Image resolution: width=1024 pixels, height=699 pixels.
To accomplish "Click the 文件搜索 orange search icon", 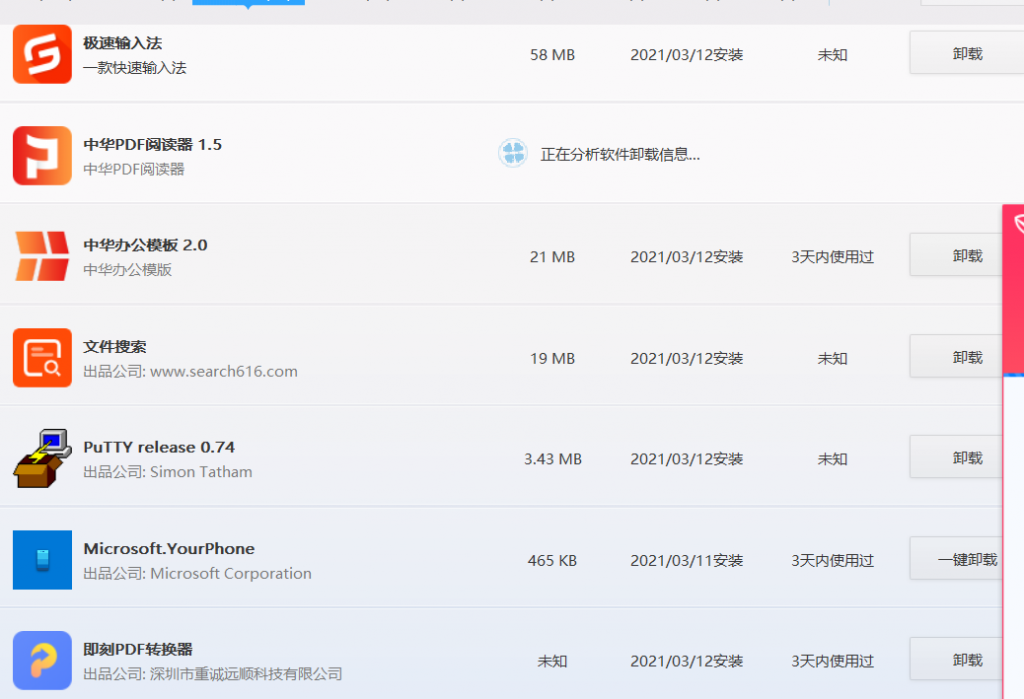I will click(x=42, y=357).
